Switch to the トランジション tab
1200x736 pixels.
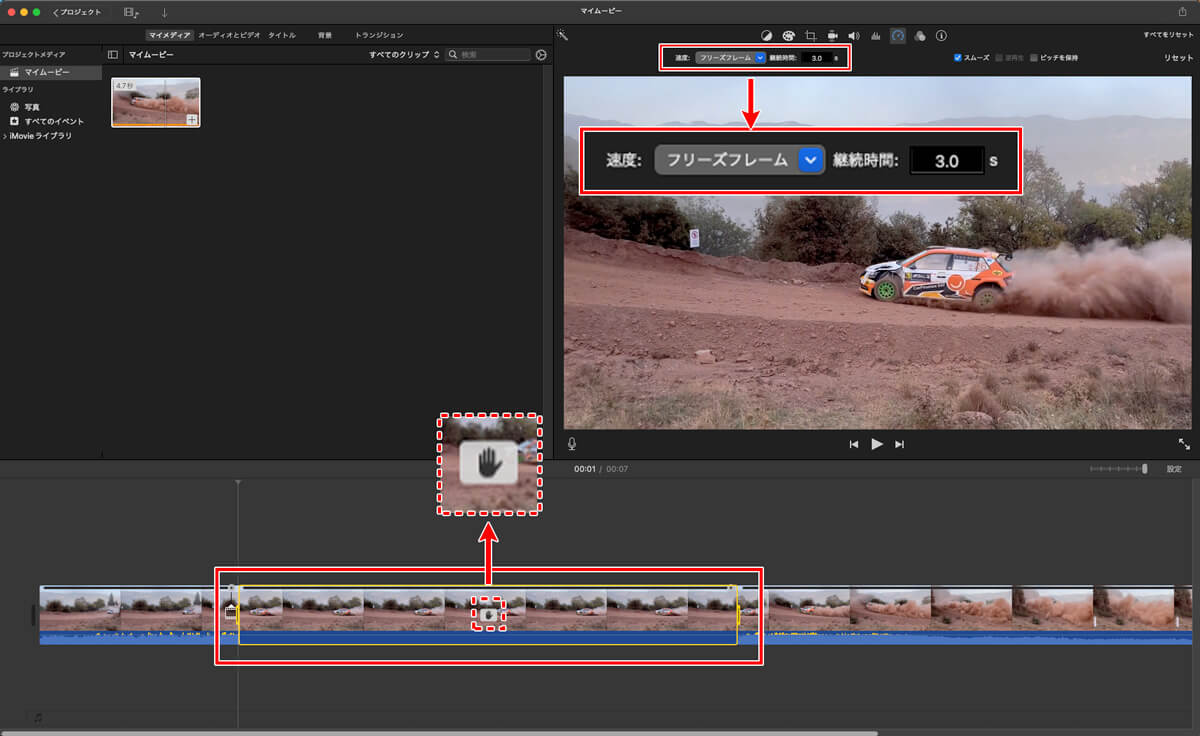coord(379,35)
